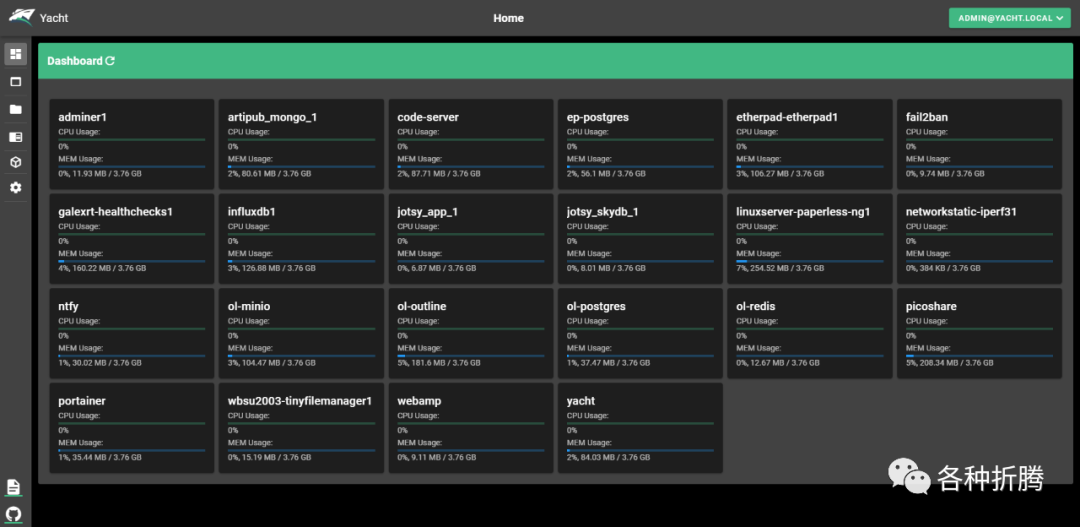The image size is (1080, 527).
Task: Open the Templates folder icon in sidebar
Action: pos(16,110)
